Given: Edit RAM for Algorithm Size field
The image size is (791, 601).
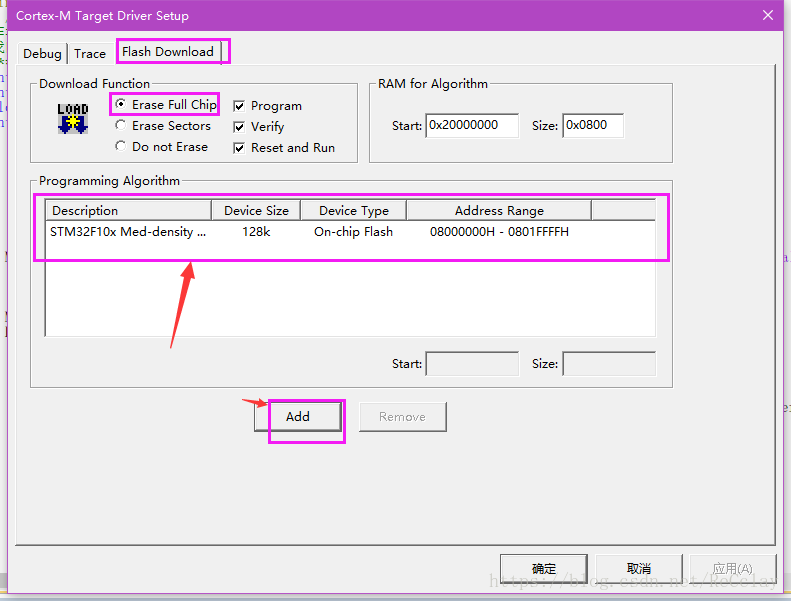Looking at the screenshot, I should click(x=593, y=125).
